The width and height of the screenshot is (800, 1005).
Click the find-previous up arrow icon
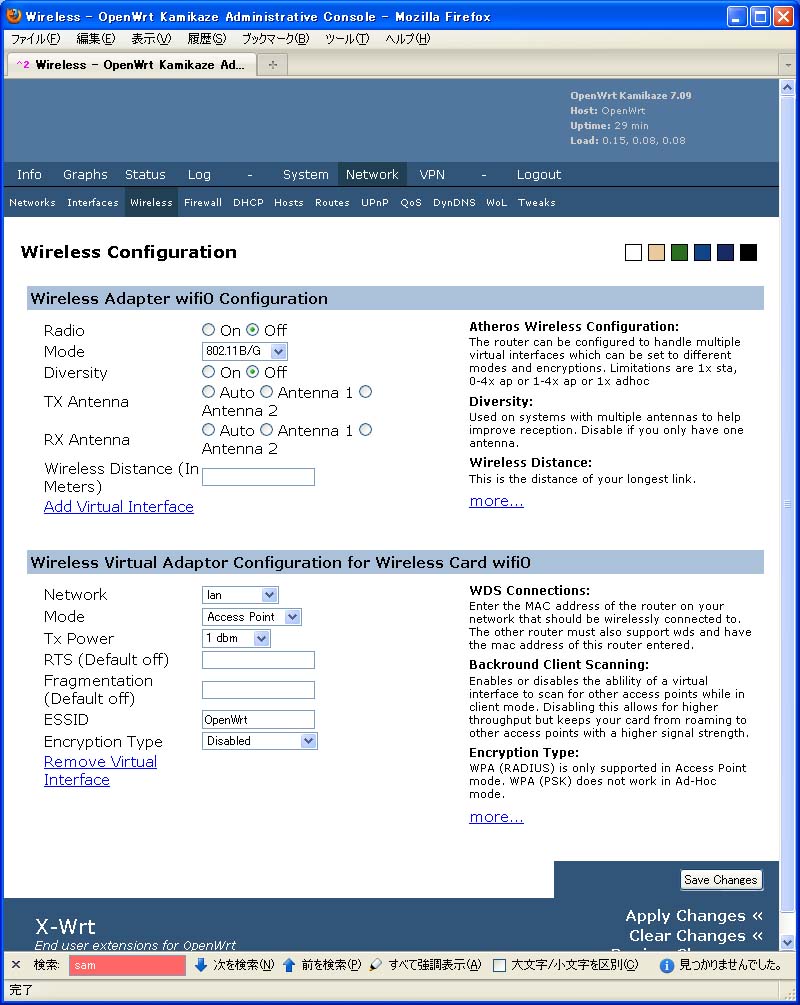click(x=289, y=965)
